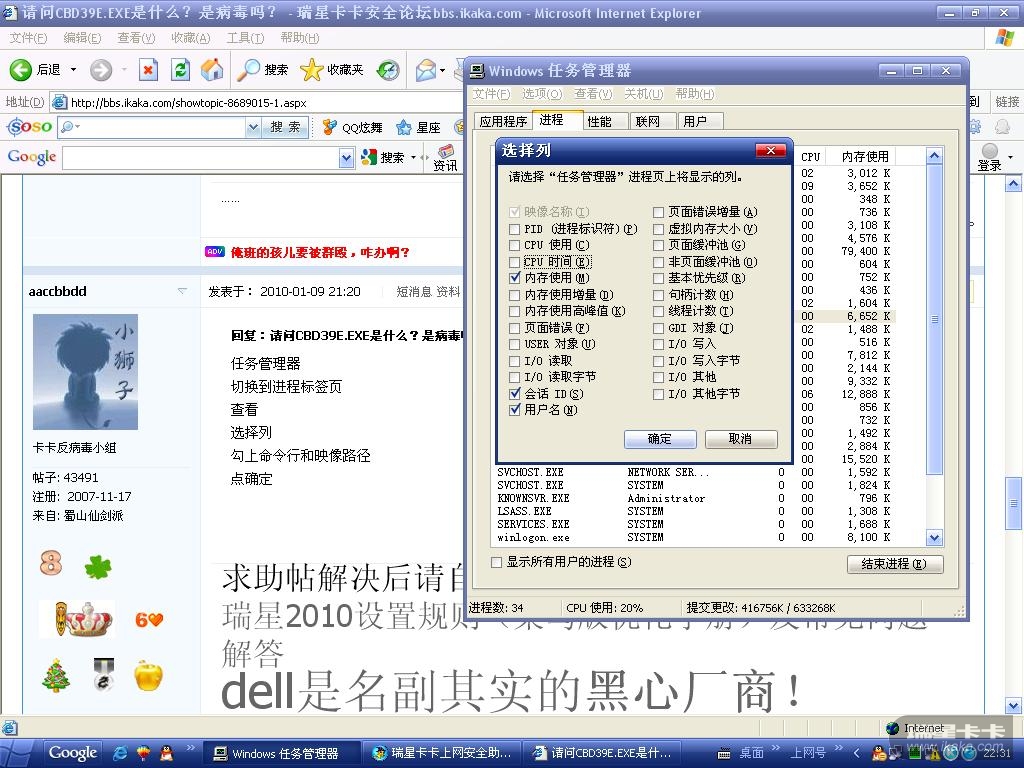
Task: Click 确定 in 选择列 dialog
Action: click(x=660, y=439)
